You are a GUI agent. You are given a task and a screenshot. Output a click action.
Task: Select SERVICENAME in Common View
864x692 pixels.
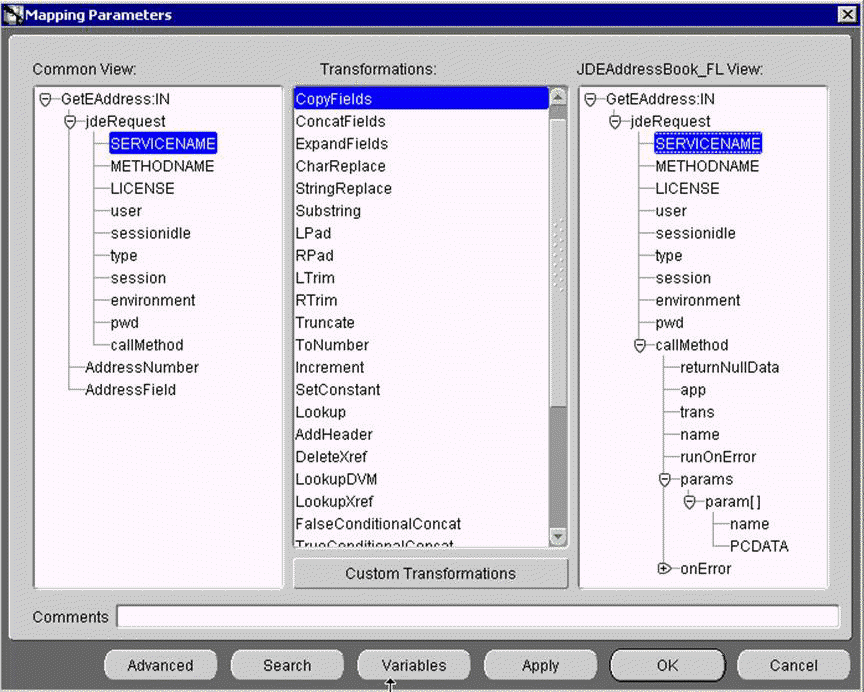(163, 144)
